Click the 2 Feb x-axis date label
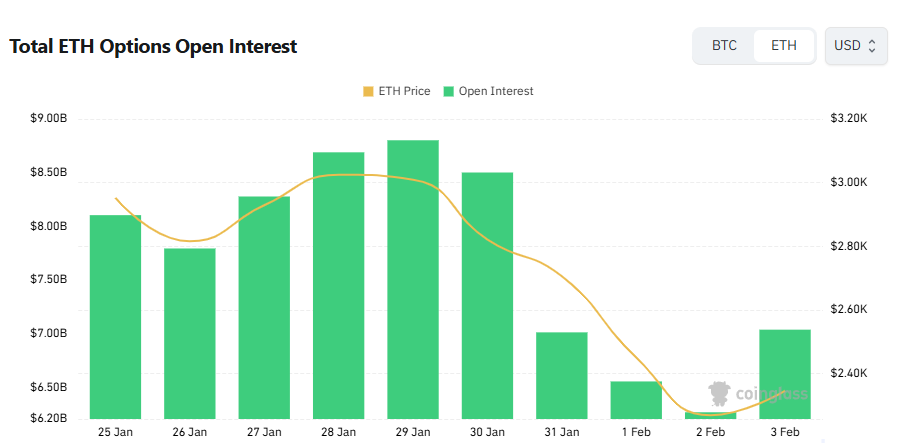The height and width of the screenshot is (443, 897). pyautogui.click(x=710, y=432)
